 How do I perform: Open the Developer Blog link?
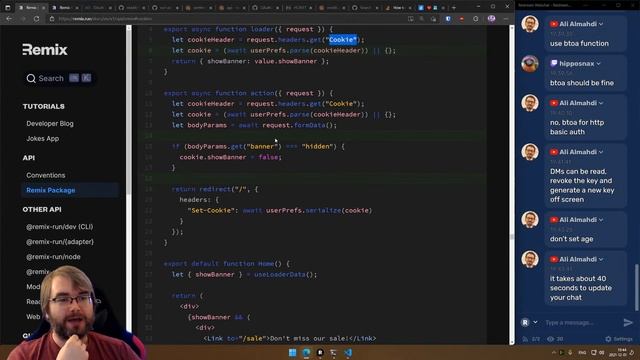(50, 124)
